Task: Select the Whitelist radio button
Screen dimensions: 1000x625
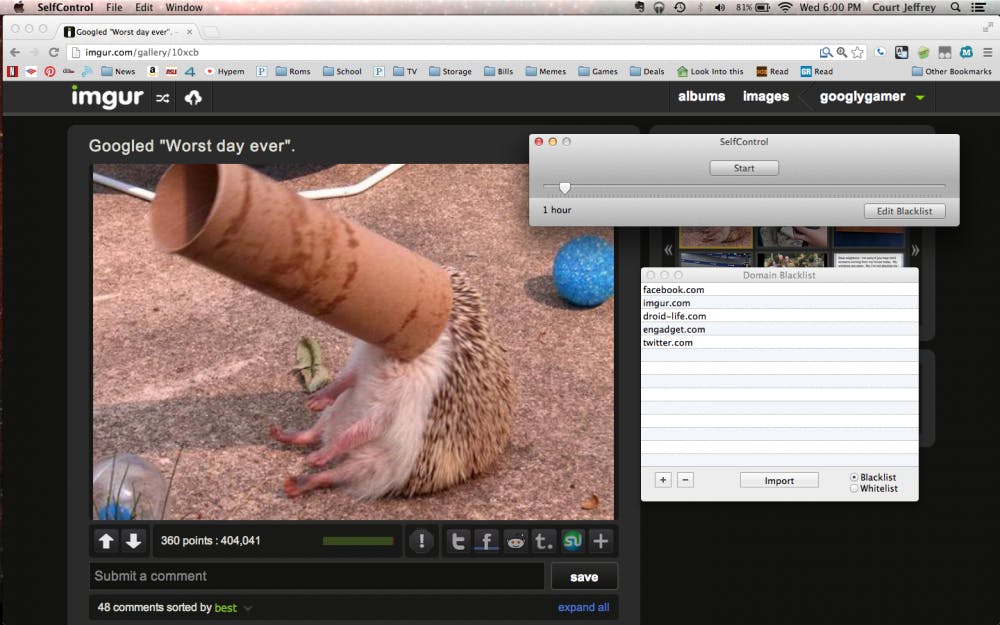Action: click(x=854, y=488)
